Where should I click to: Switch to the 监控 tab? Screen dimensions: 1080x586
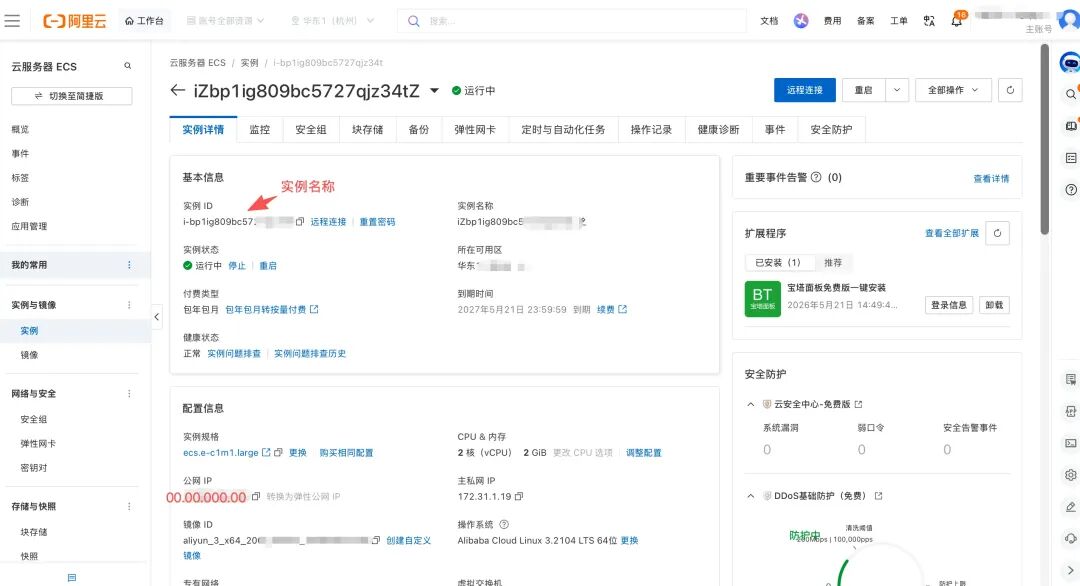(x=260, y=129)
